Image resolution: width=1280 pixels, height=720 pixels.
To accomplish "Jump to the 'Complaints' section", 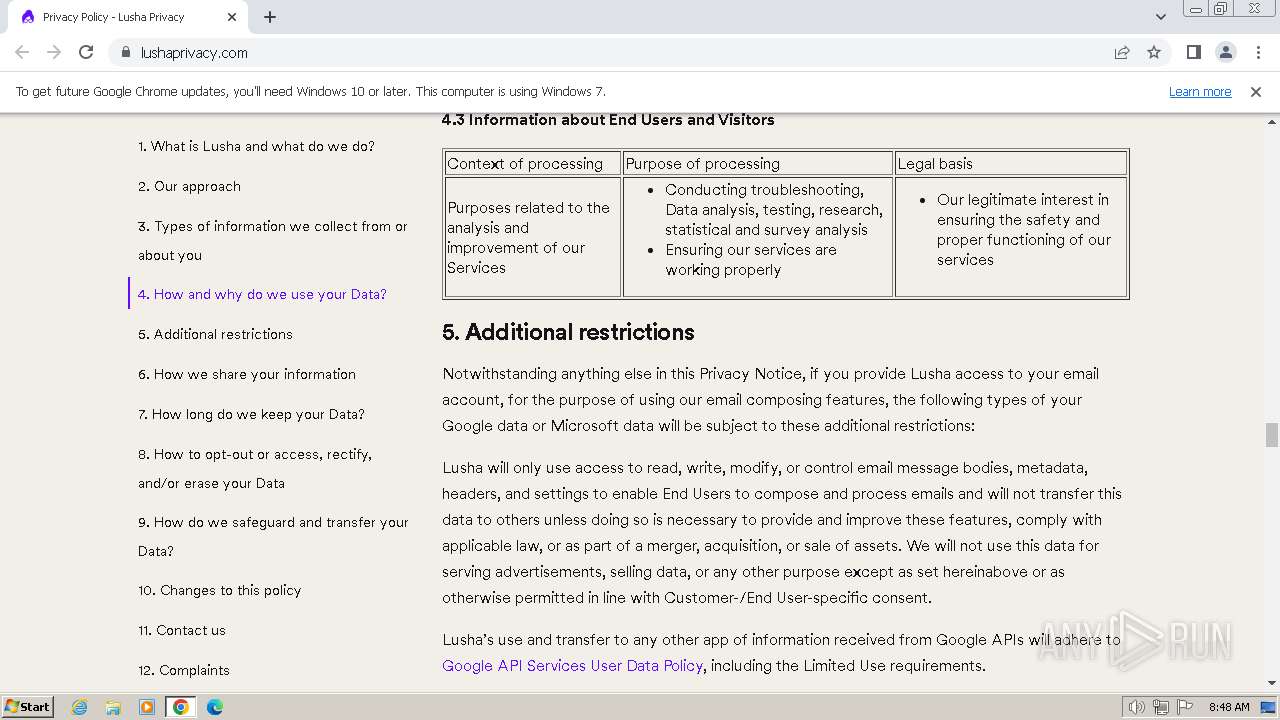I will click(184, 670).
